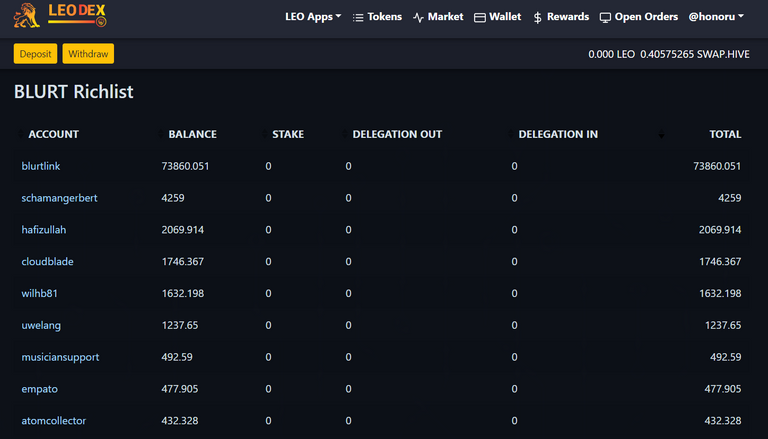Open the blurtlink account link
Viewport: 768px width, 439px height.
[41, 166]
